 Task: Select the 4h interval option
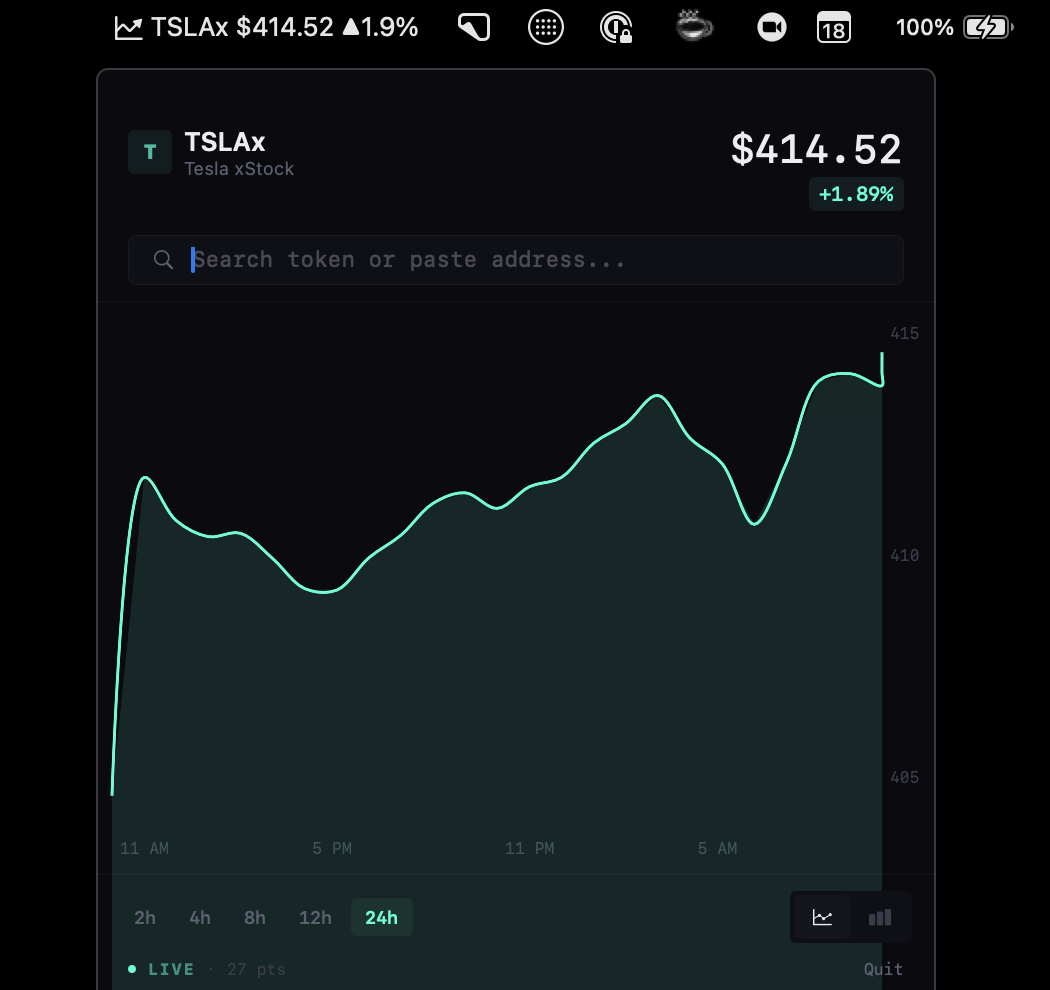point(199,916)
